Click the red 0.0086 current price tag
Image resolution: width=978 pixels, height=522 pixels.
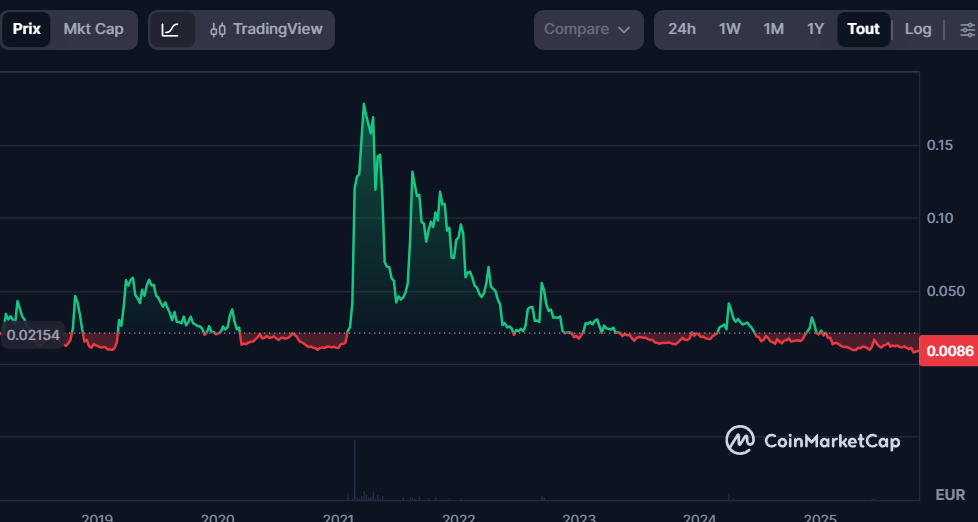pos(949,352)
